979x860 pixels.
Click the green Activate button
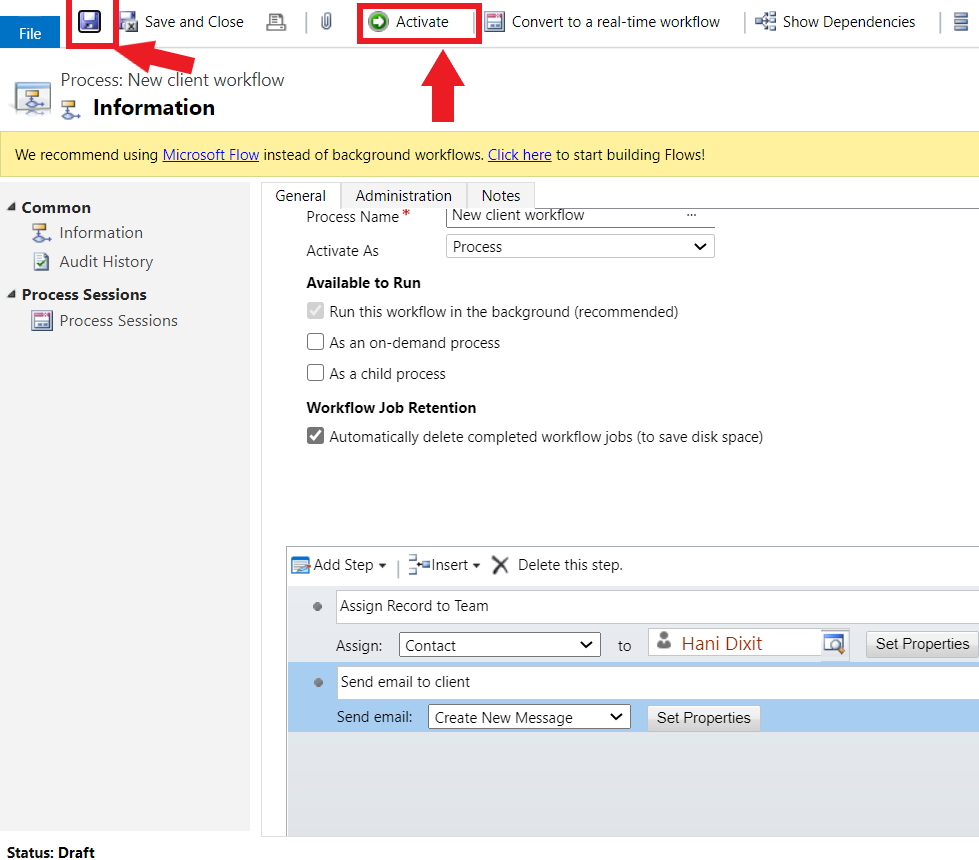(410, 22)
